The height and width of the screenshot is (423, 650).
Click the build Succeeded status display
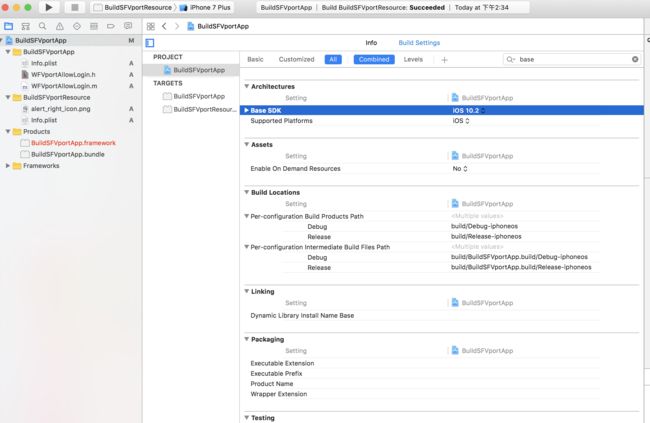[x=393, y=7]
